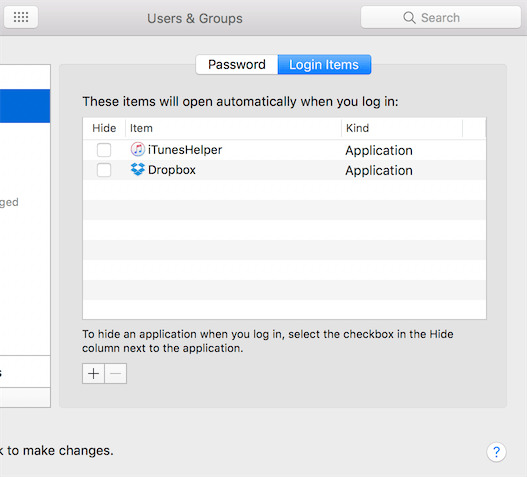This screenshot has height=477, width=527.
Task: Add a login item with plus button
Action: (x=93, y=373)
